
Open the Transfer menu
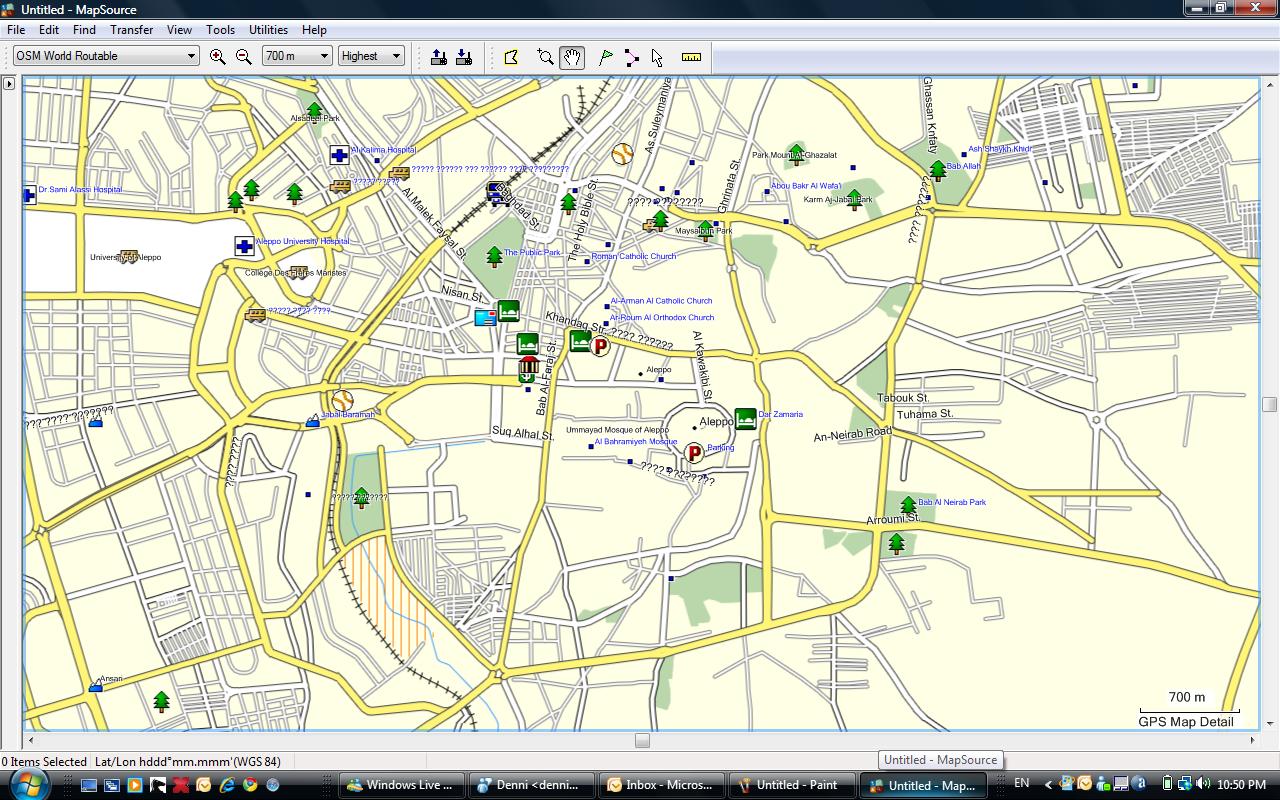click(132, 30)
